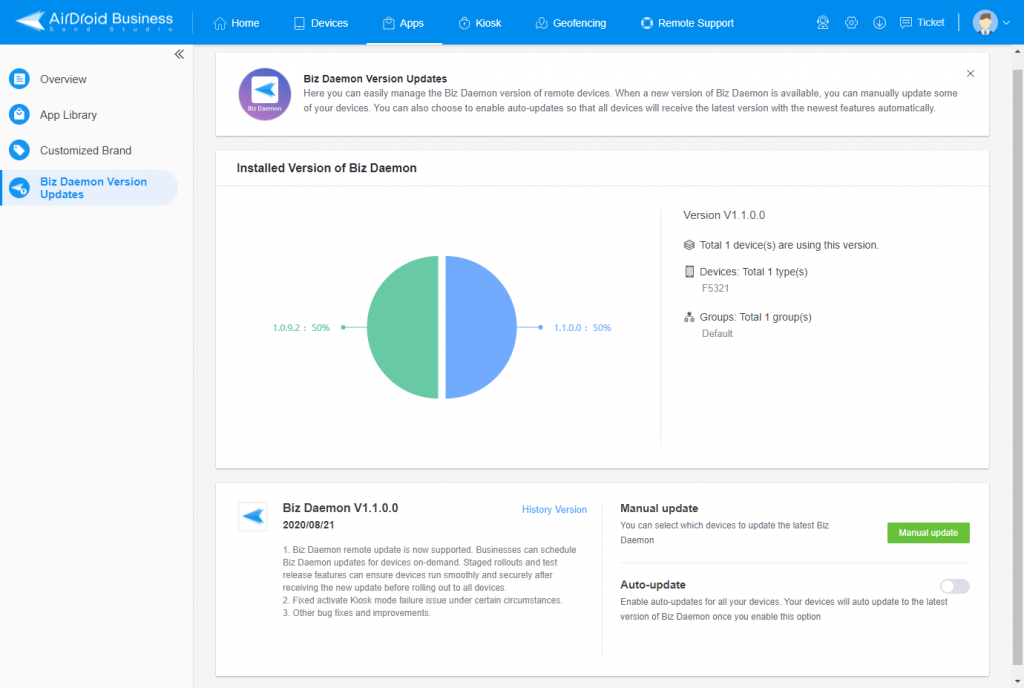The height and width of the screenshot is (688, 1024).
Task: Open the Ticket message icon
Action: pos(905,23)
